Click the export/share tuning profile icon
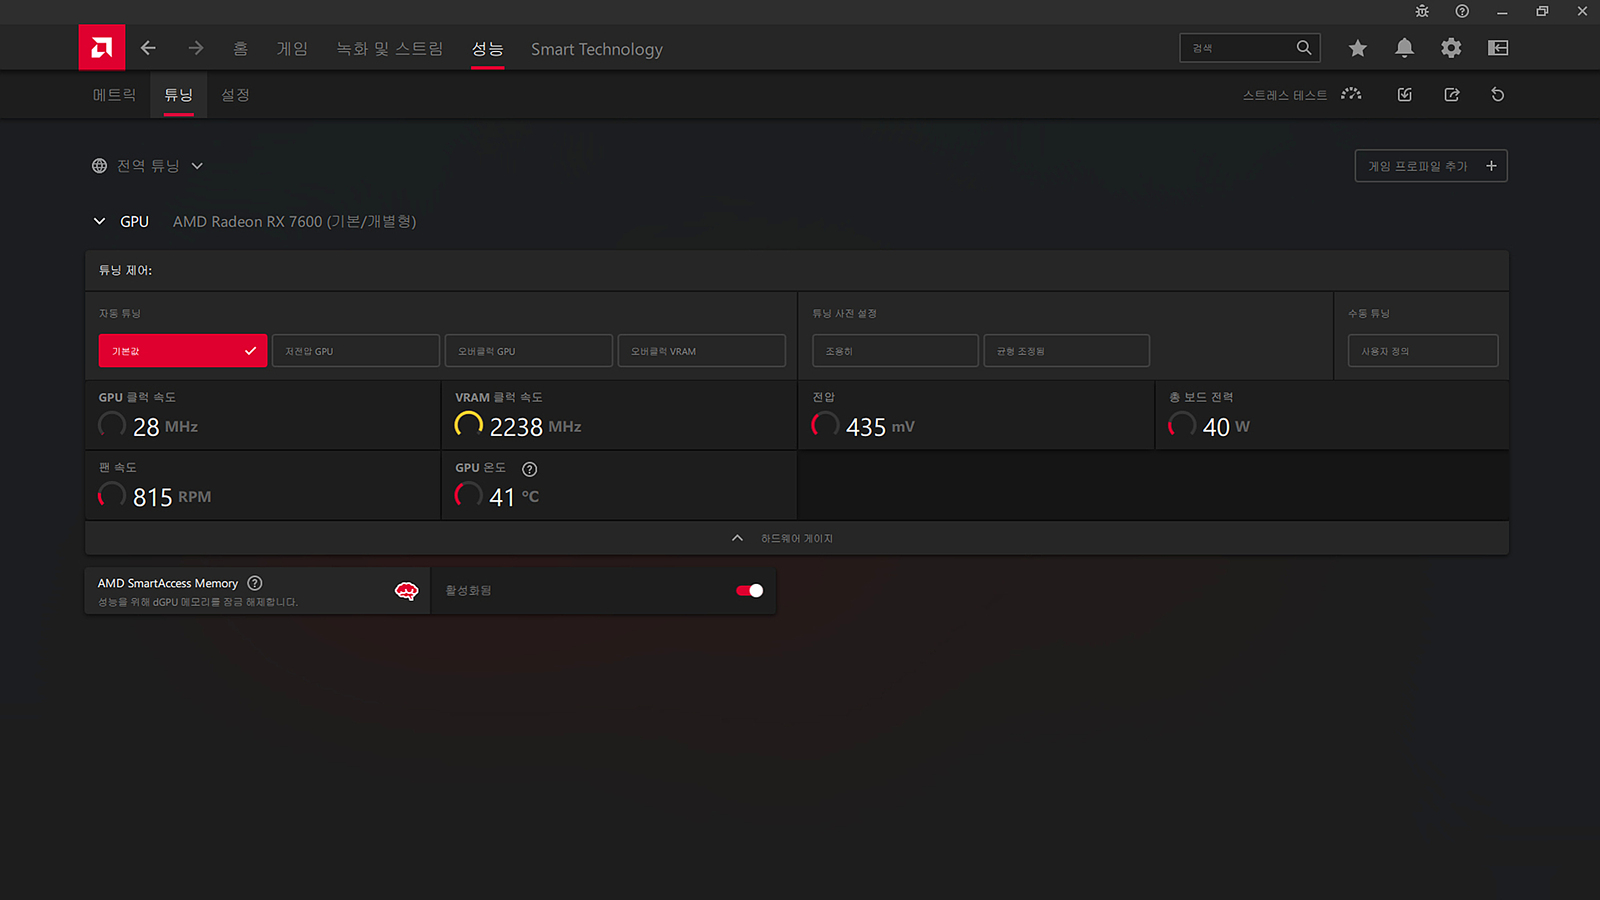This screenshot has width=1600, height=900. (1452, 95)
